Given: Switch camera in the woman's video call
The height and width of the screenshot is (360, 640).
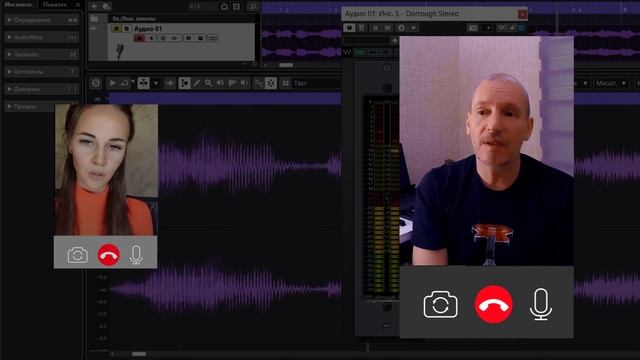Looking at the screenshot, I should point(78,255).
